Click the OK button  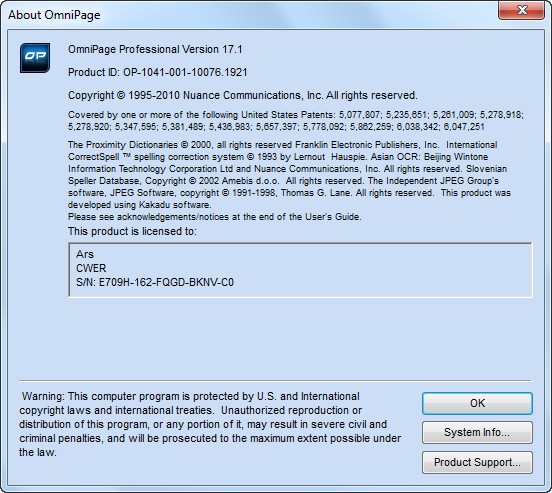pyautogui.click(x=477, y=403)
